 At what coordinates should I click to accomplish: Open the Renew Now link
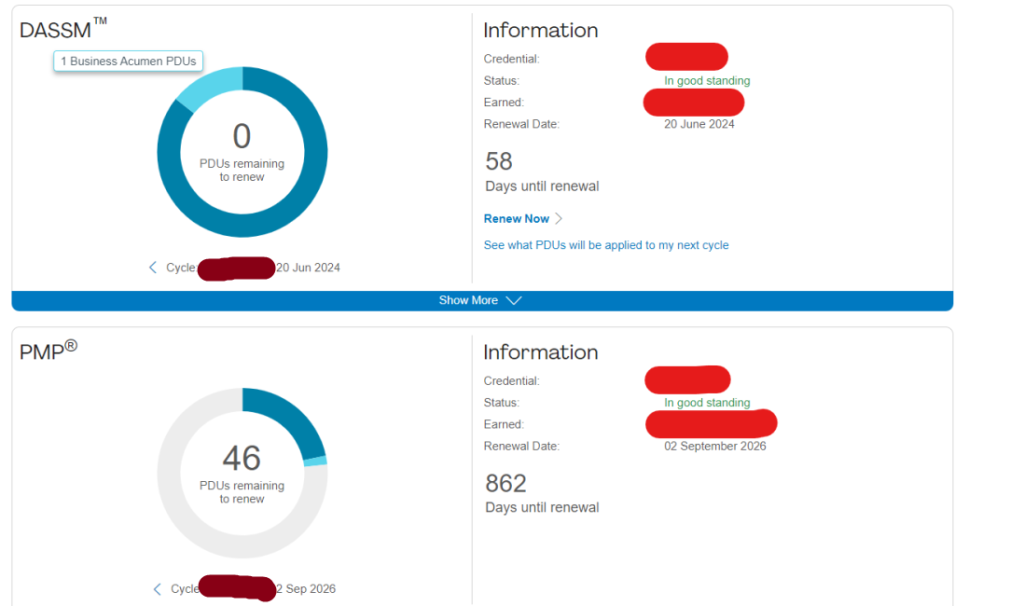516,219
